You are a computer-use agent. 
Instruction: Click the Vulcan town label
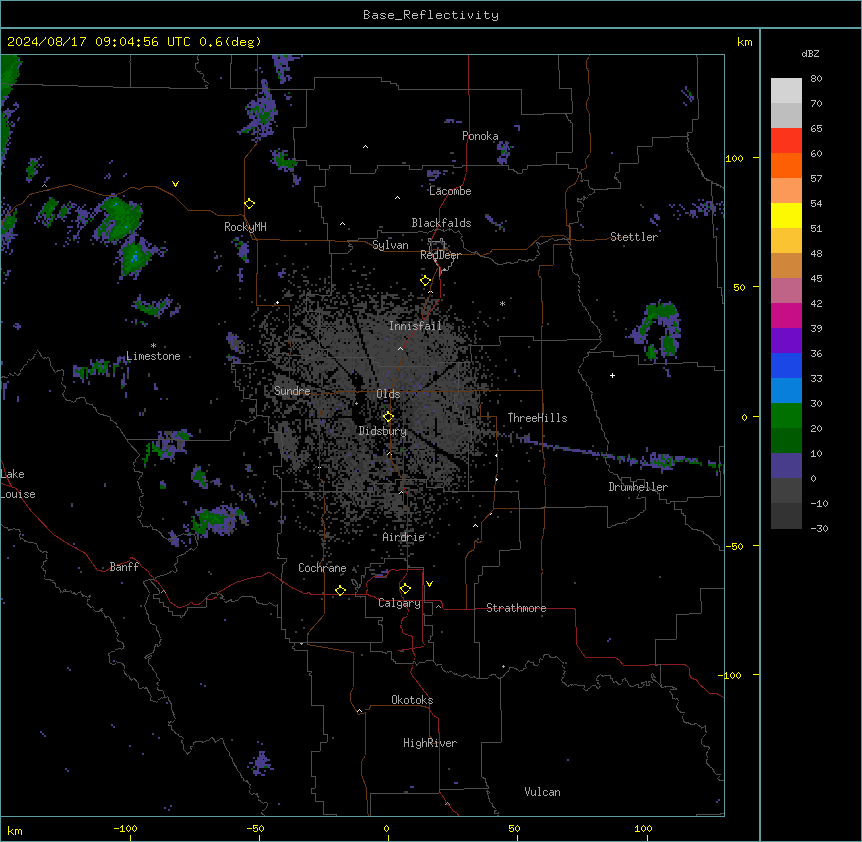[x=543, y=792]
